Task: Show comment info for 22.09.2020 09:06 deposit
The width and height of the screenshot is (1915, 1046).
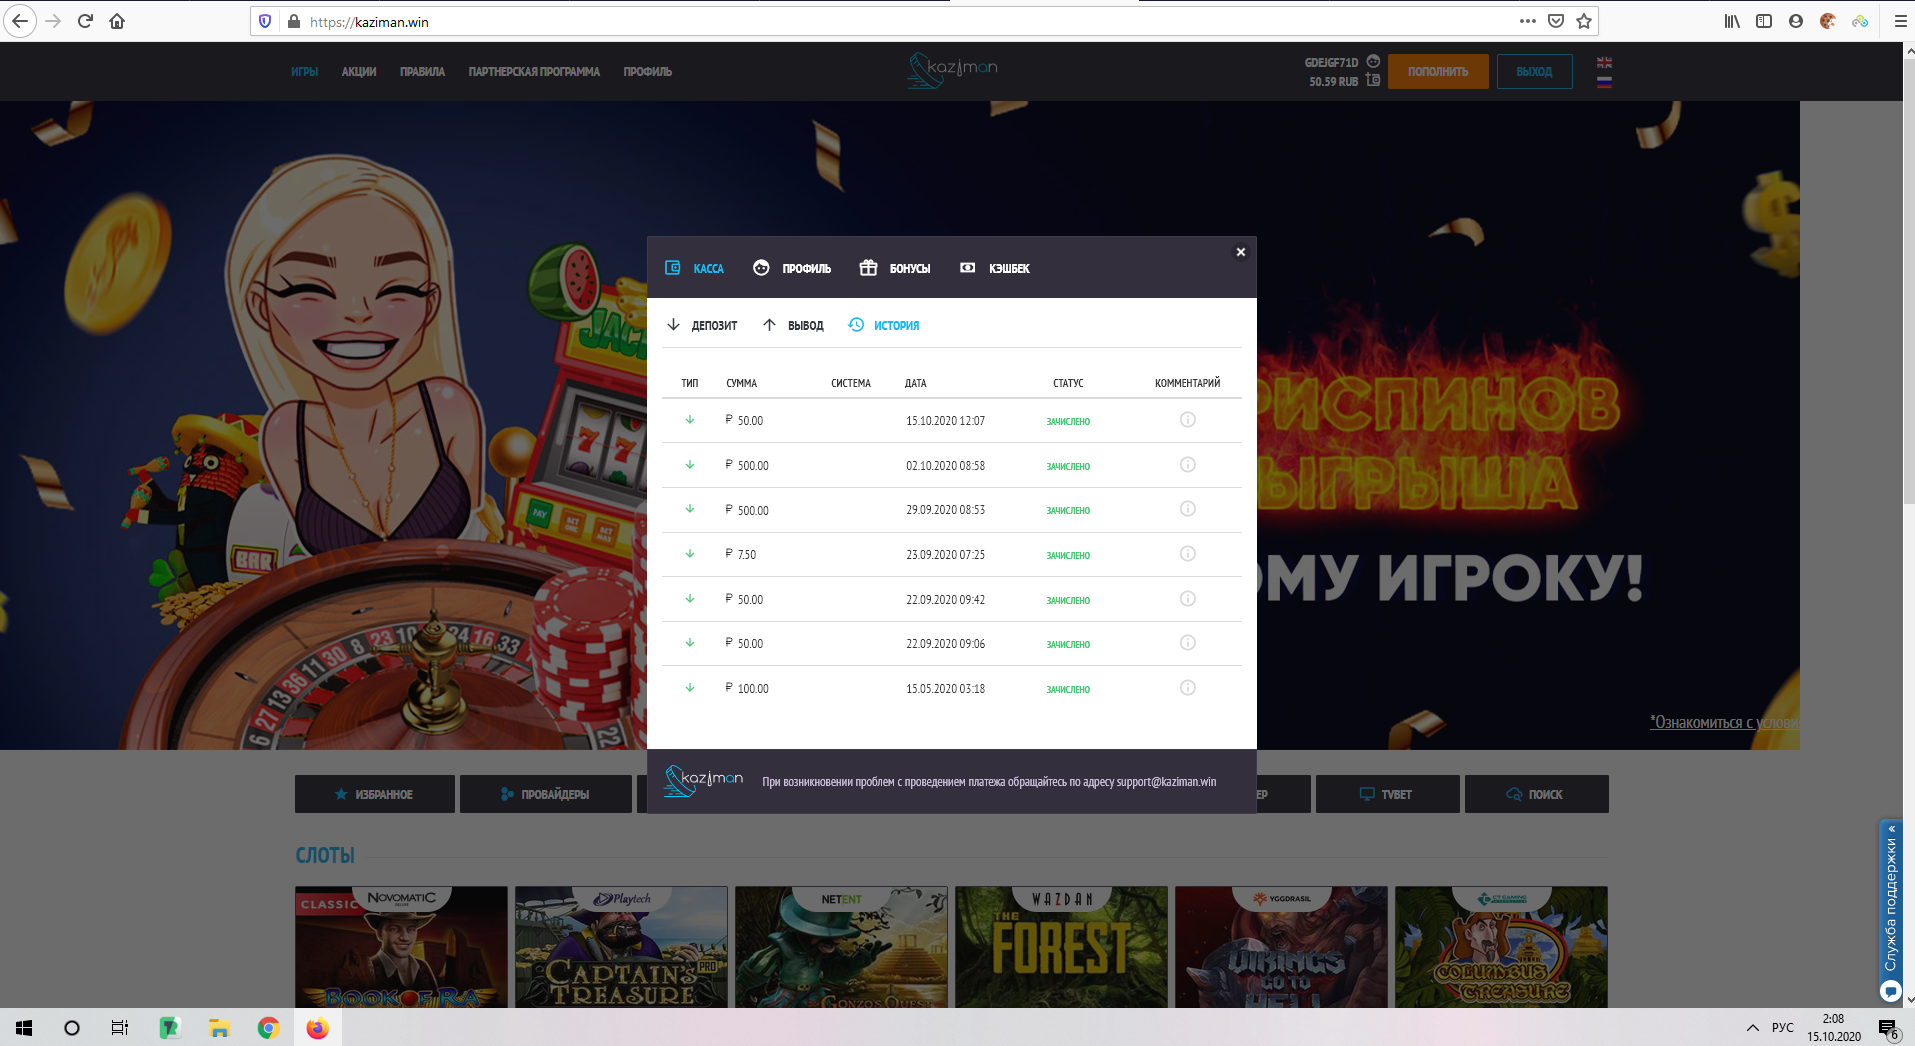Action: pos(1188,643)
